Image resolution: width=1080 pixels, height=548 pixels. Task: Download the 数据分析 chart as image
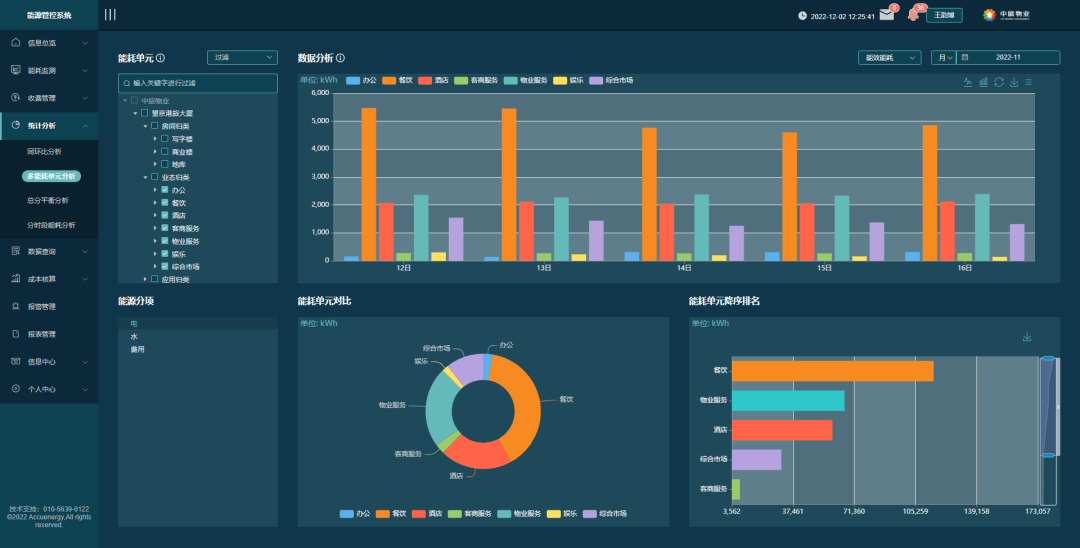(1014, 82)
